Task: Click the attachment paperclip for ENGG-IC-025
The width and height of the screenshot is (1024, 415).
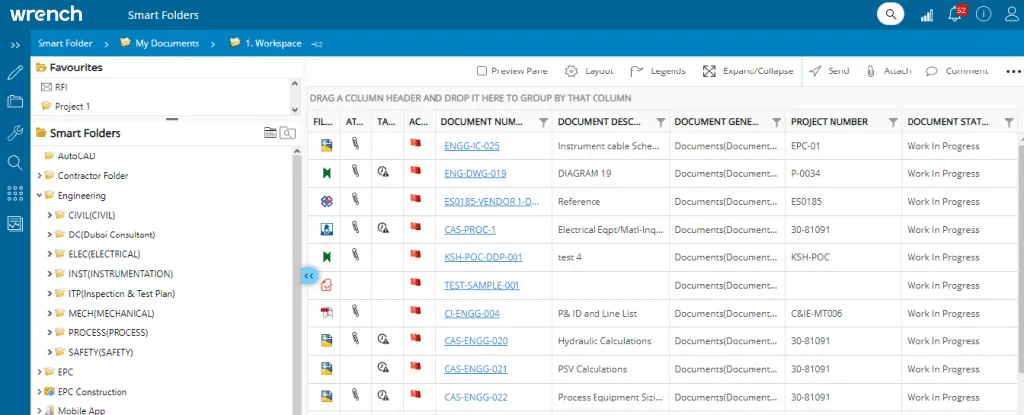Action: [x=355, y=144]
